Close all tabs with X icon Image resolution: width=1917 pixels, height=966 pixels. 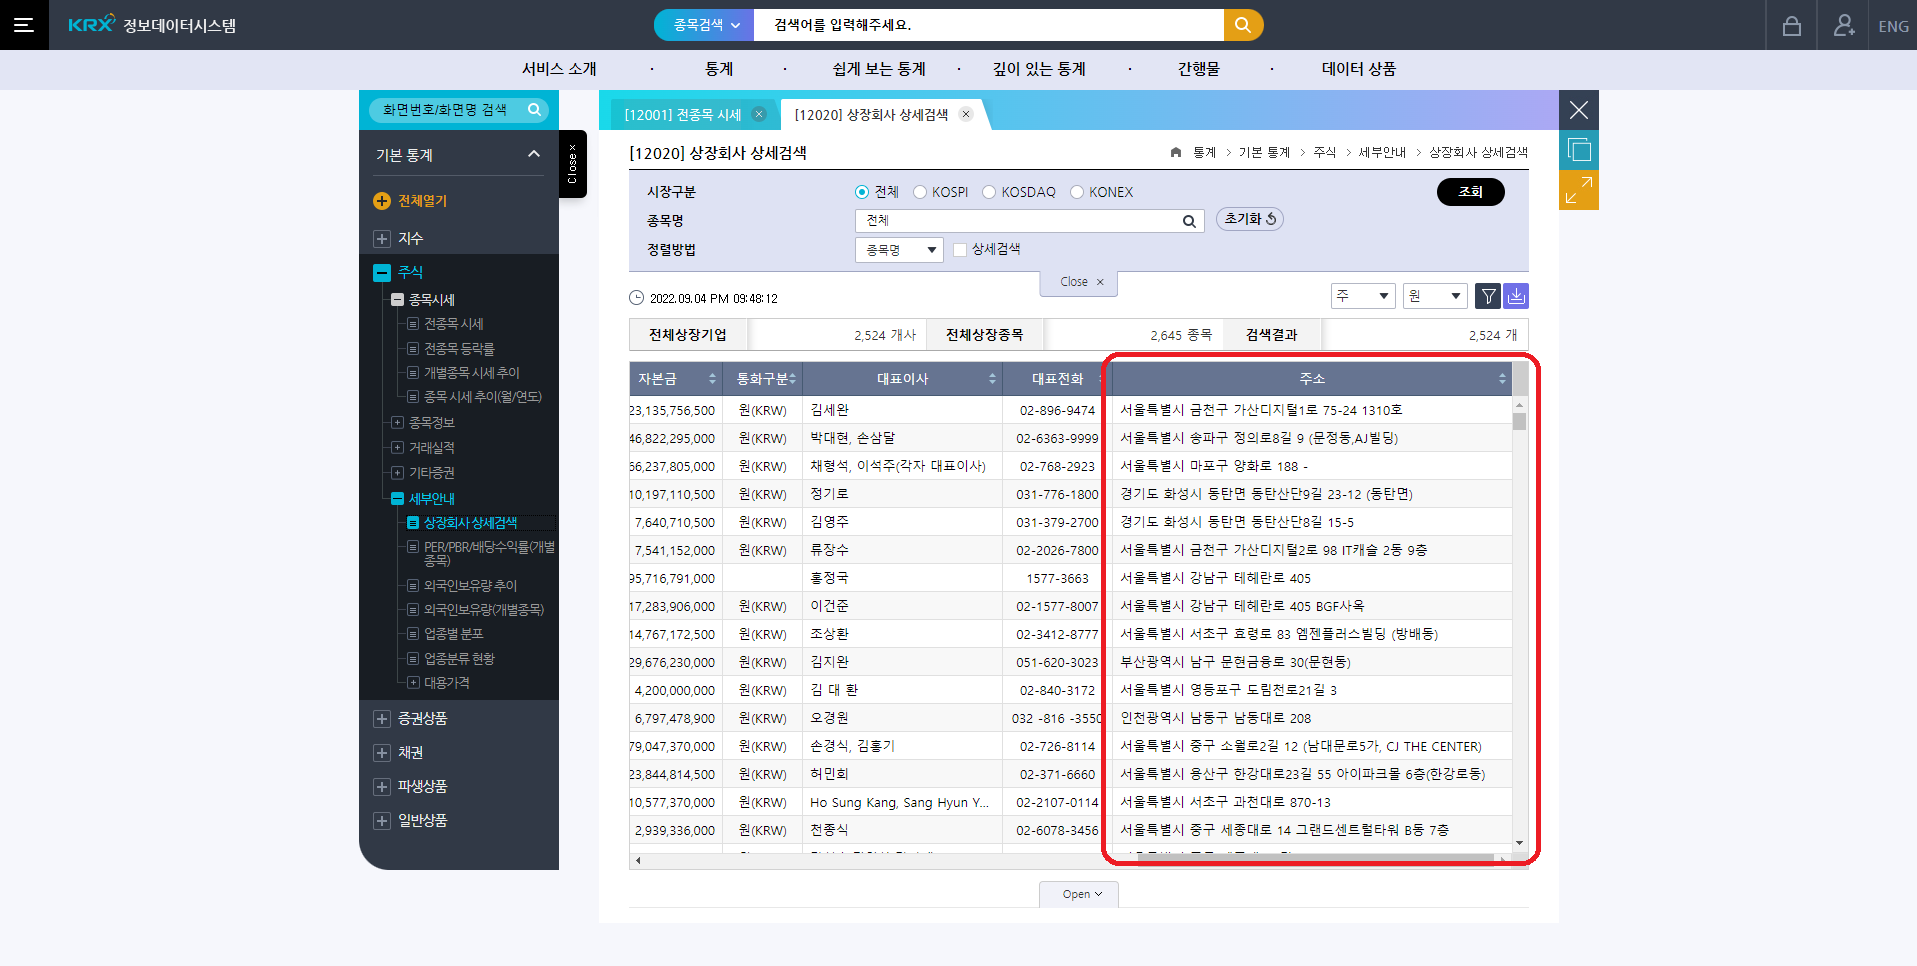coord(1578,110)
